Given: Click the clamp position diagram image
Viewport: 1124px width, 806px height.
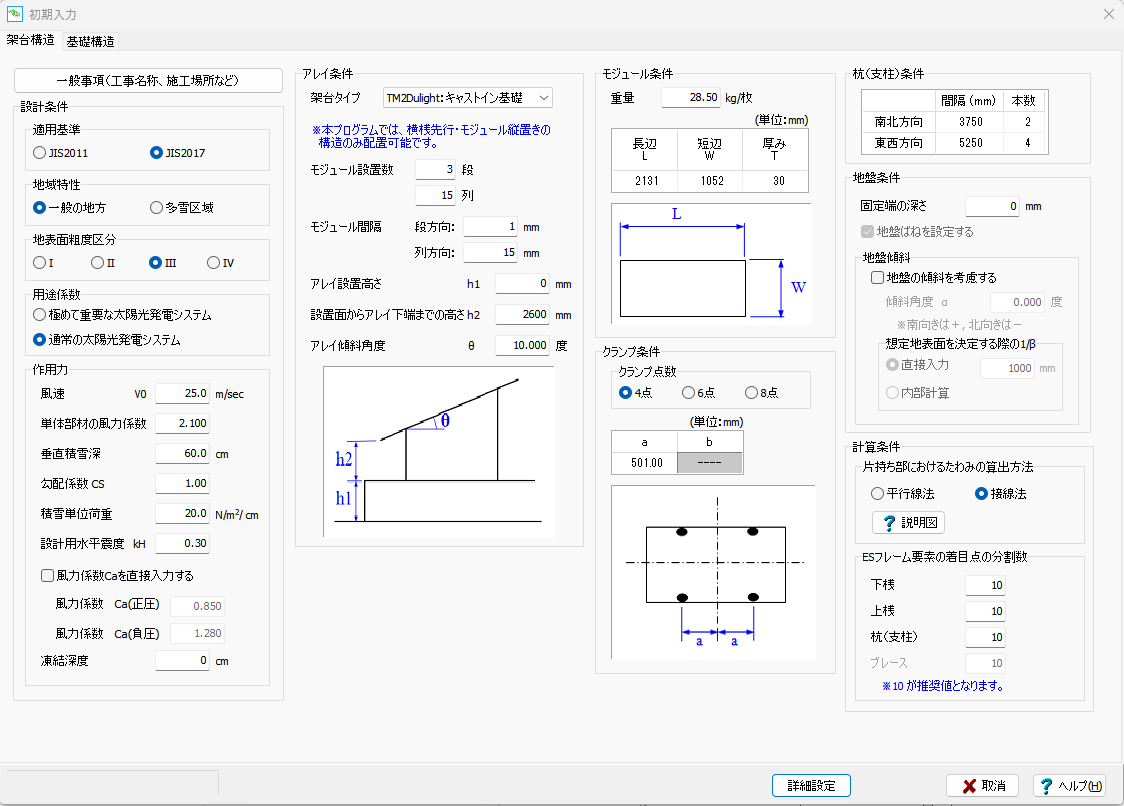Looking at the screenshot, I should 713,572.
